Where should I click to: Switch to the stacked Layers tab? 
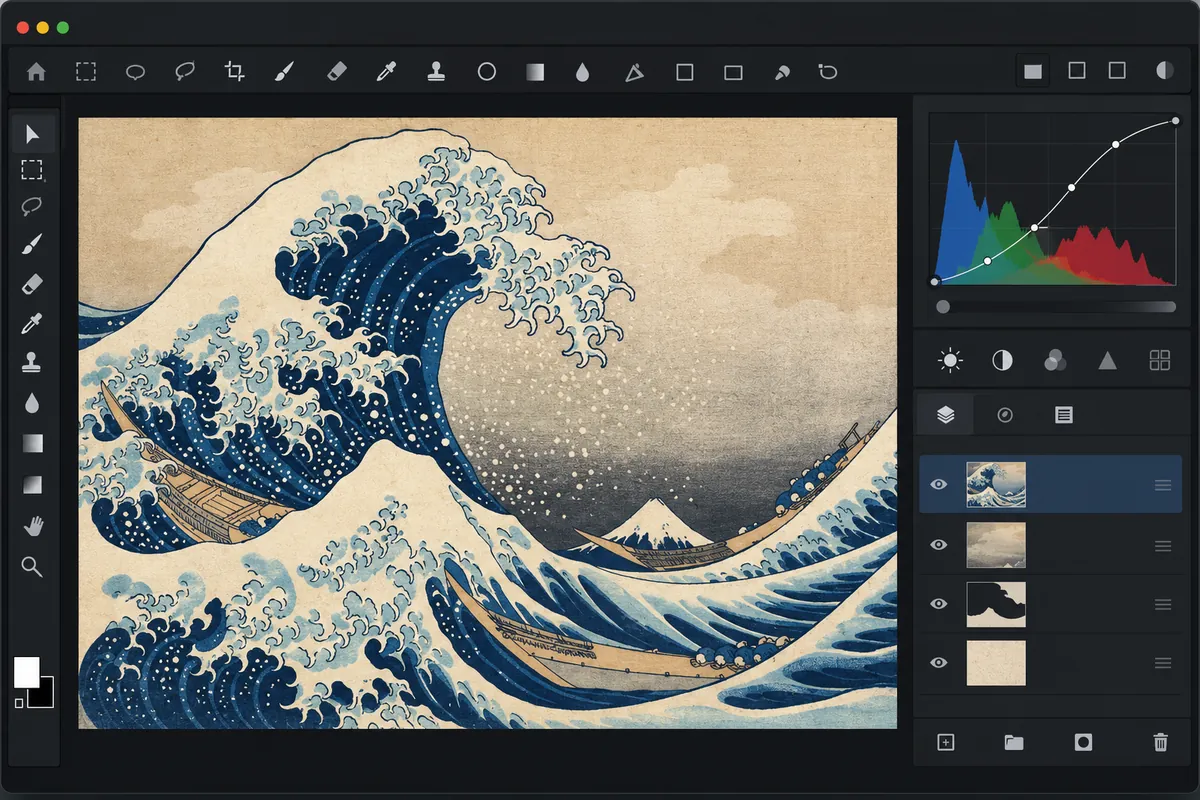(945, 414)
